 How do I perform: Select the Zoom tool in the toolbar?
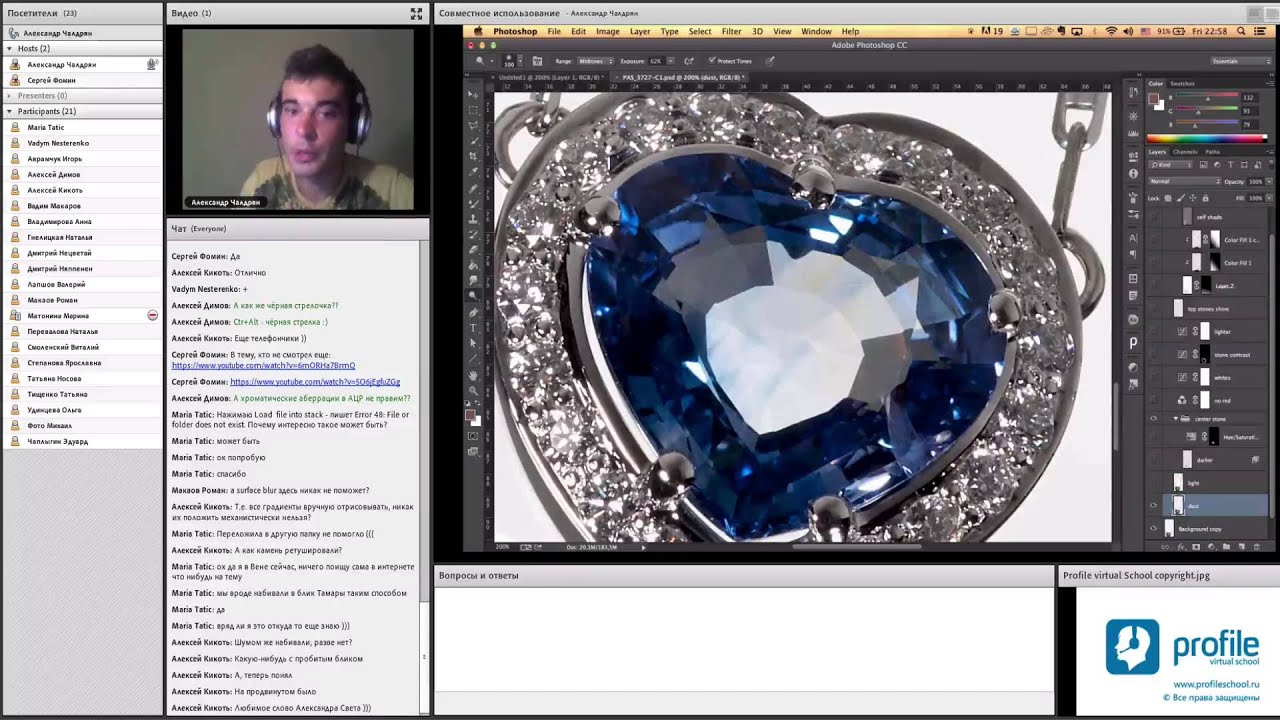pos(473,390)
